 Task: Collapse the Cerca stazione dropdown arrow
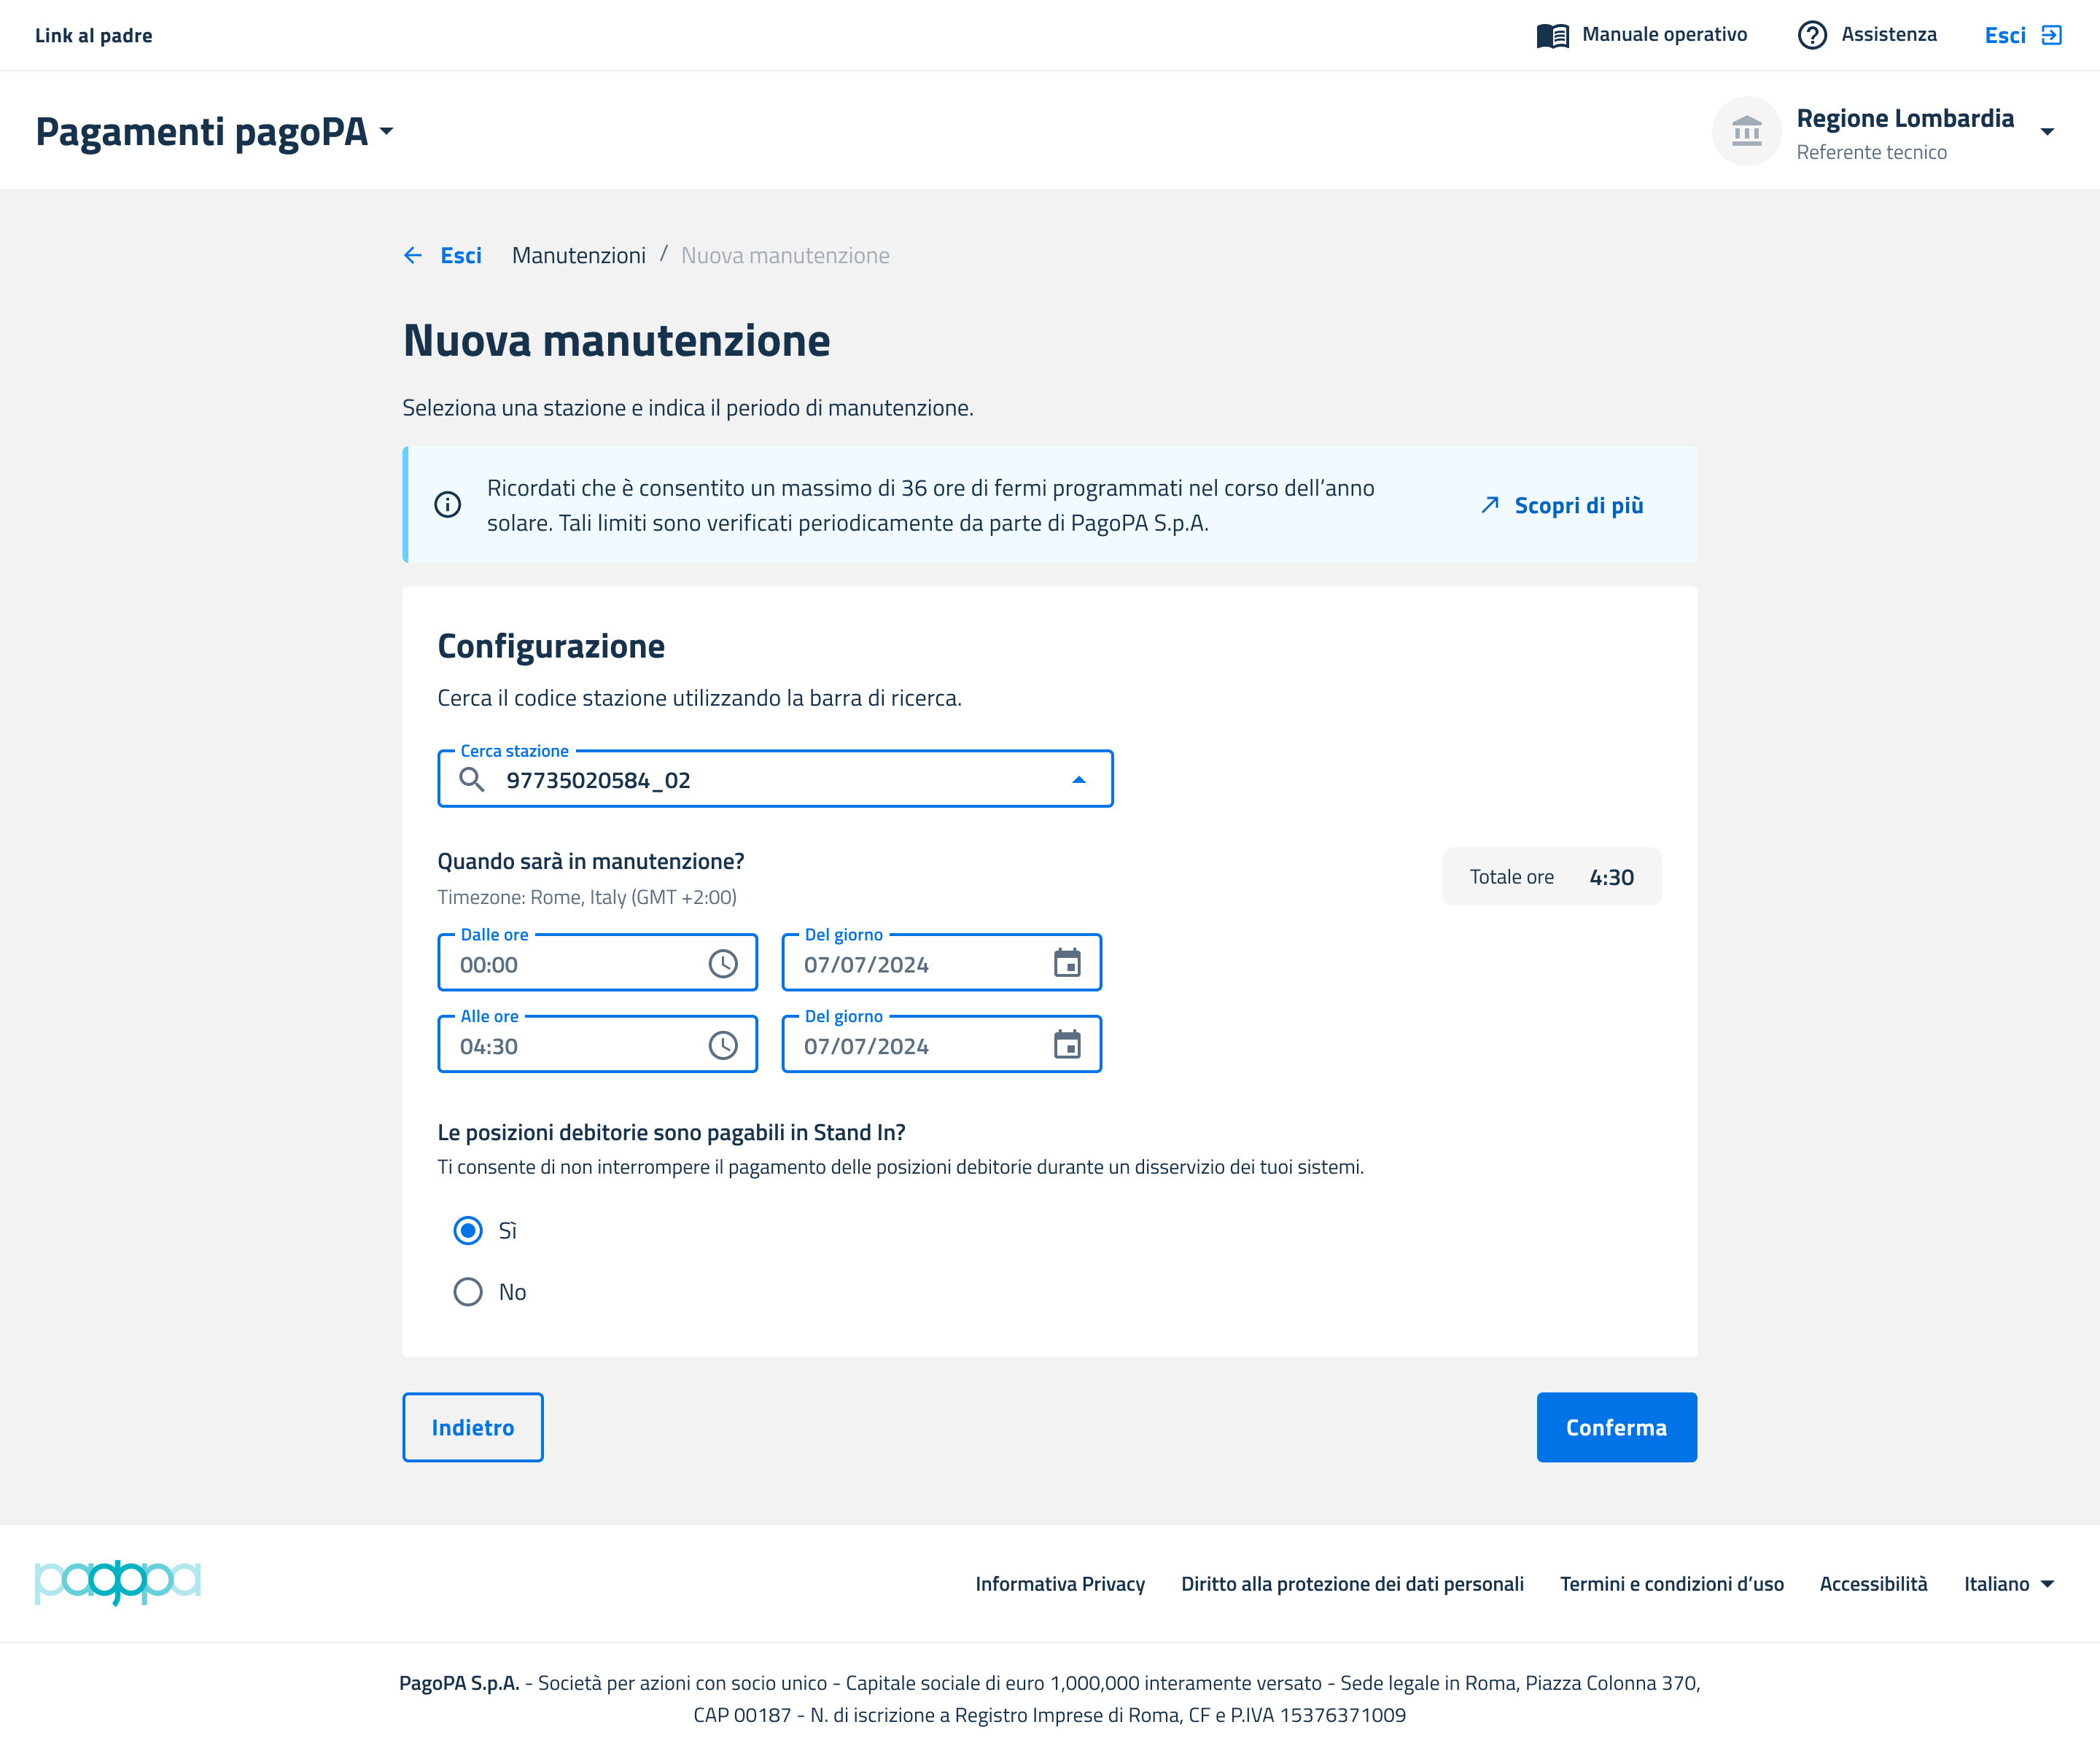point(1078,780)
